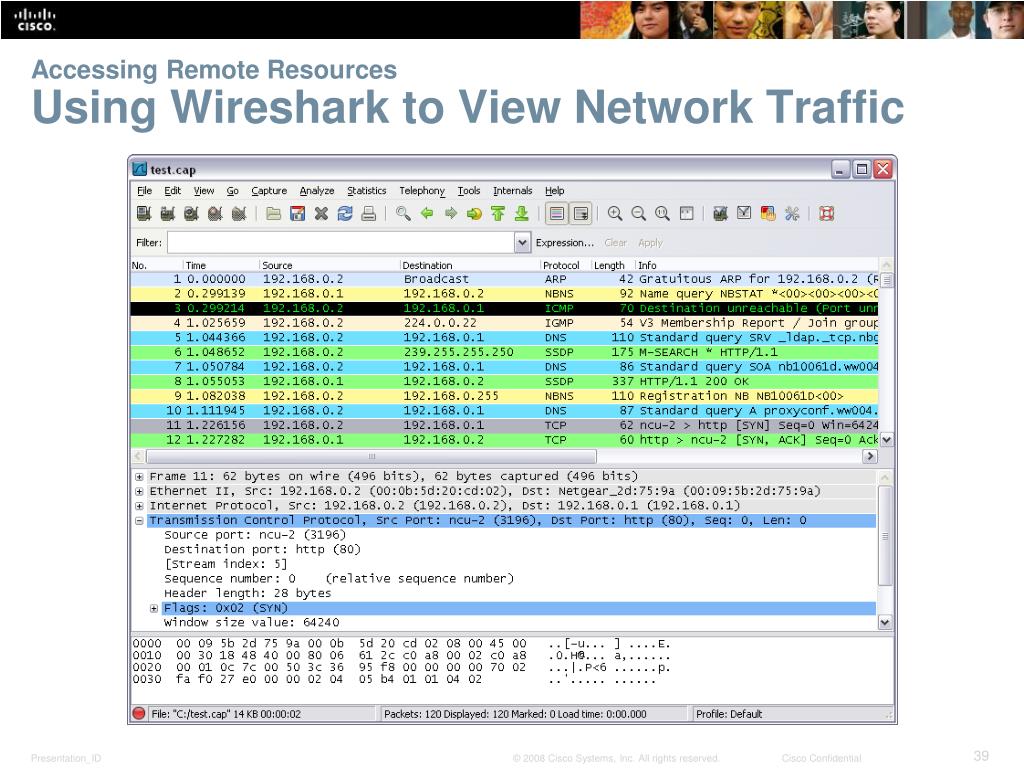Select packet 3 ICMP Destination unreachable row
Screen dimensions: 1024x768
[504, 308]
